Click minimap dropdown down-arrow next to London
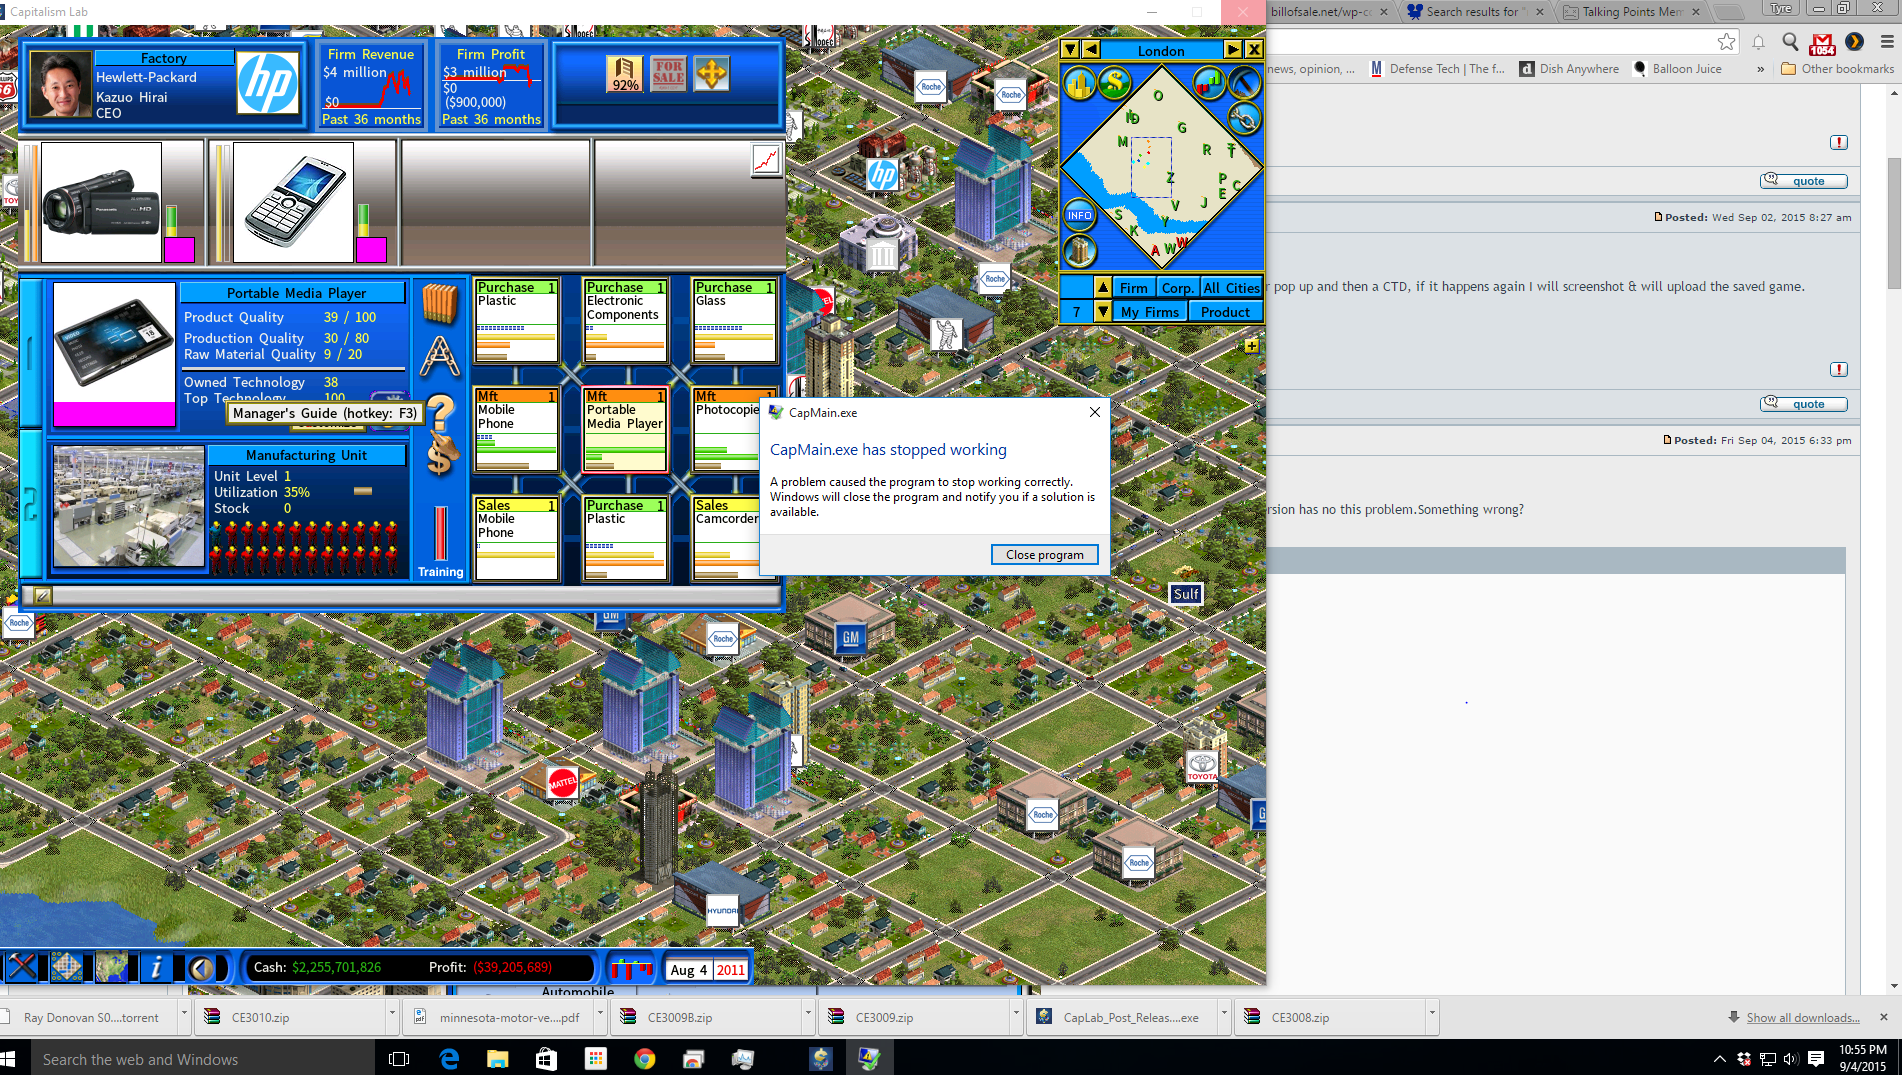Viewport: 1902px width, 1075px height. click(x=1070, y=50)
